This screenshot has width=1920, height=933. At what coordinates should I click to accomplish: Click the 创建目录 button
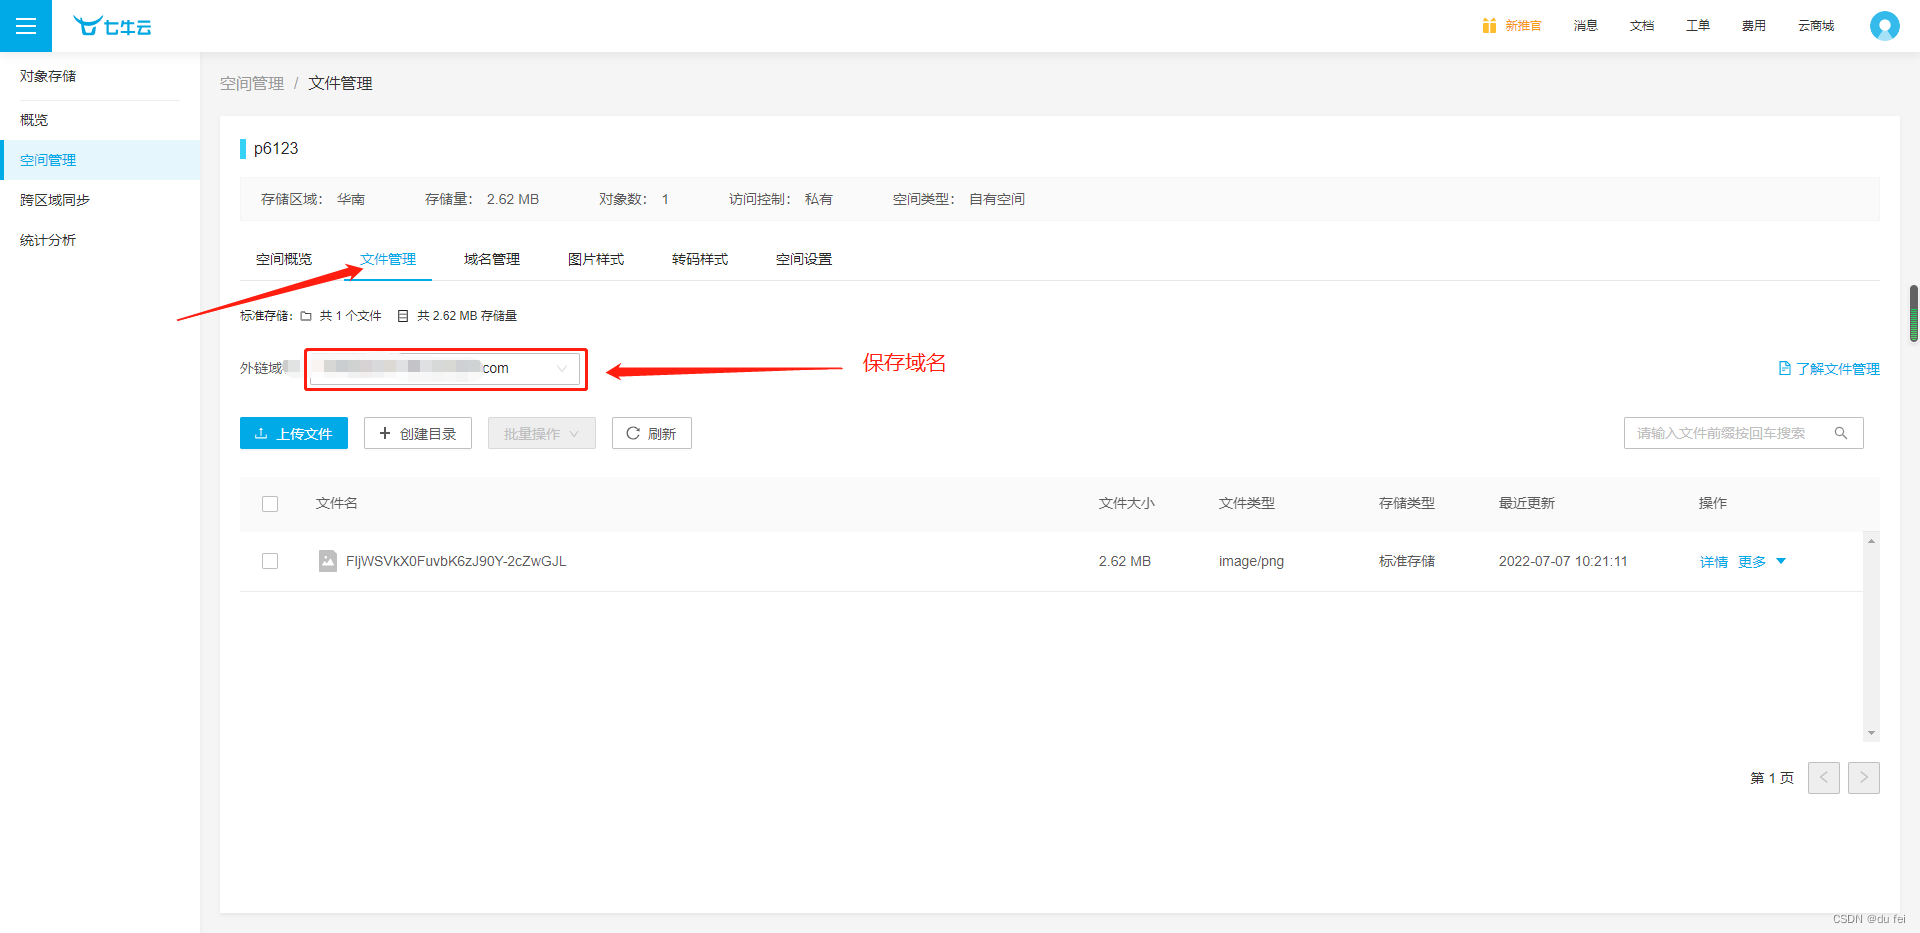(x=417, y=432)
